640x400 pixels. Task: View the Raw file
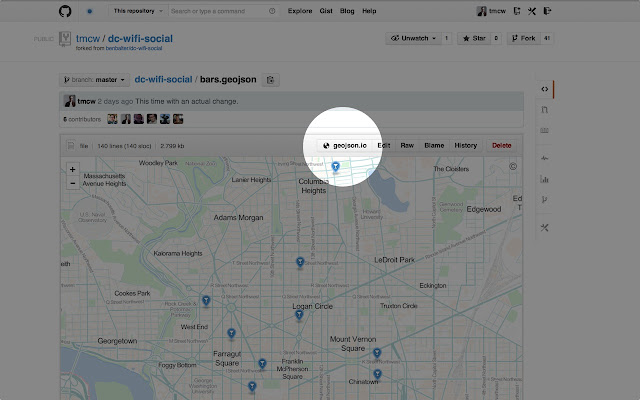tap(407, 145)
